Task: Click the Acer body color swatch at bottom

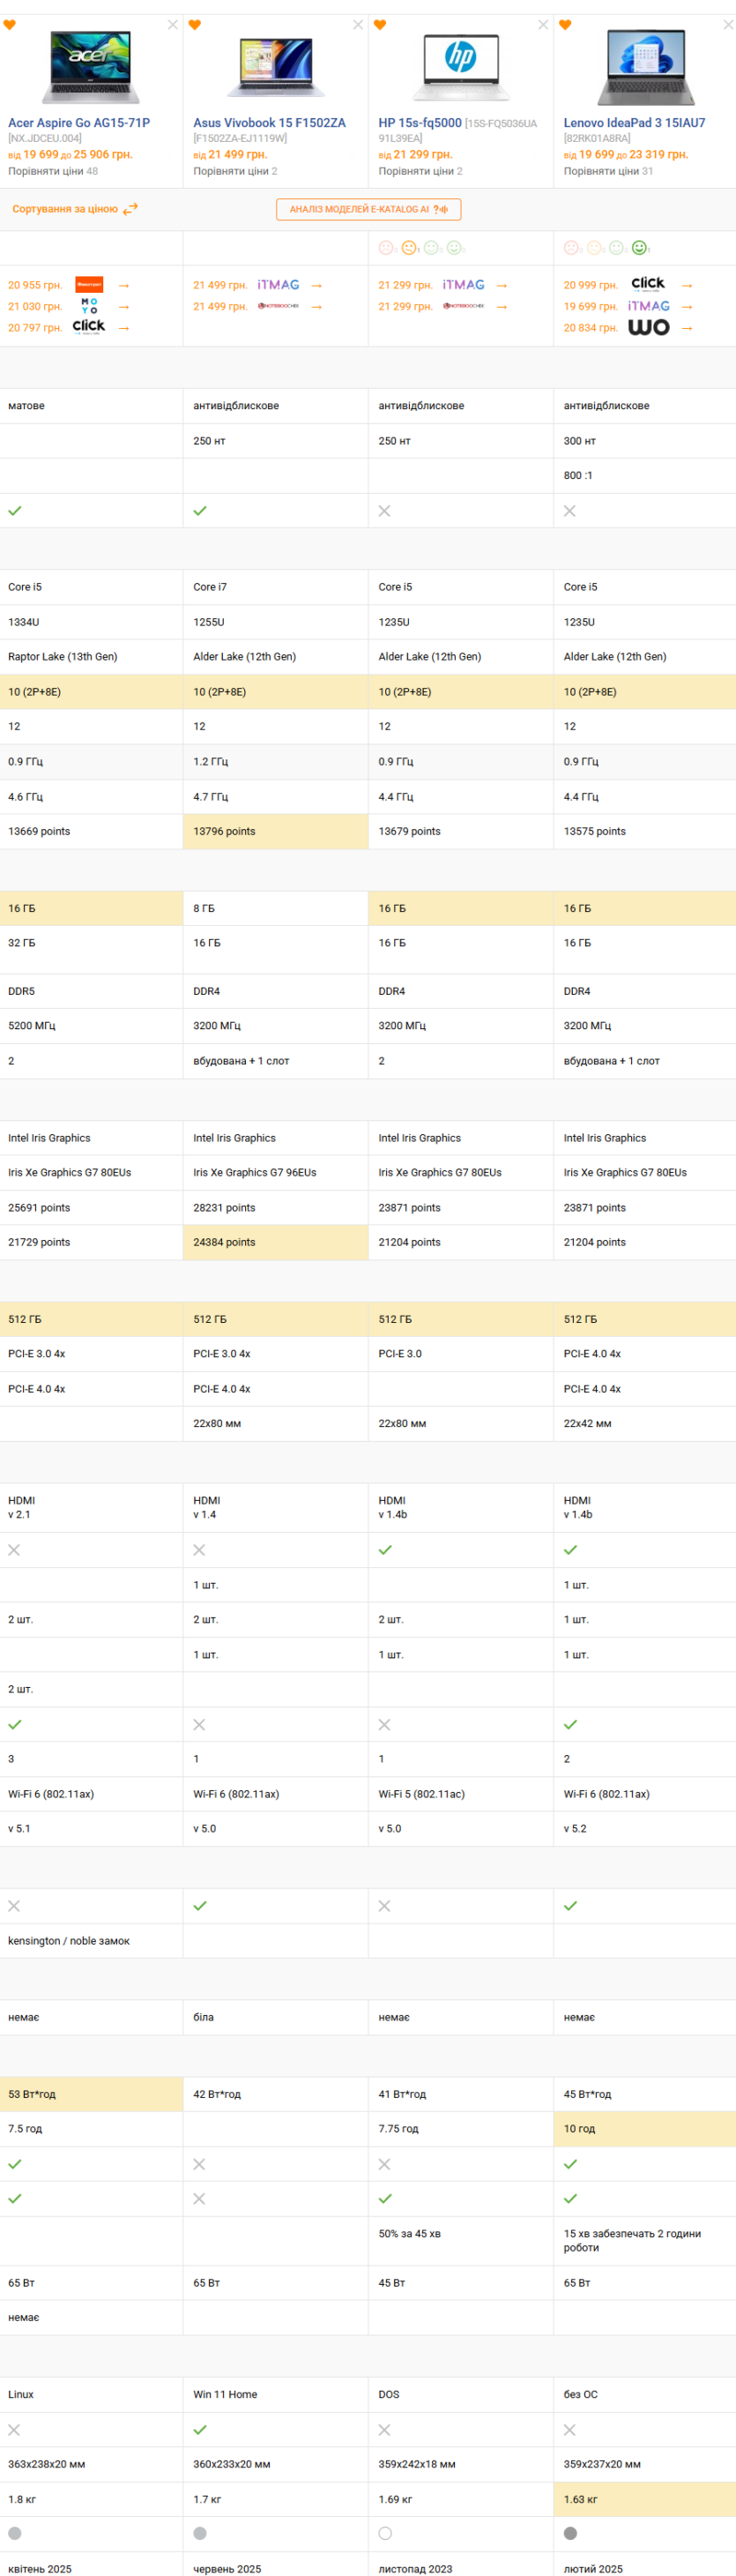Action: click(x=14, y=2533)
